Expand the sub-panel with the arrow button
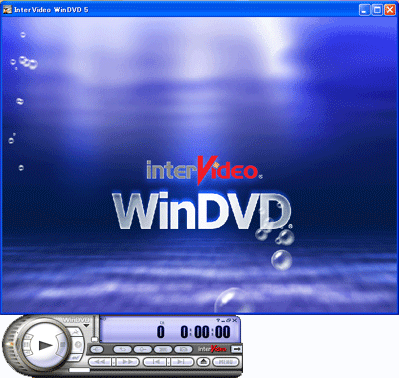The image size is (399, 378). pyautogui.click(x=237, y=349)
